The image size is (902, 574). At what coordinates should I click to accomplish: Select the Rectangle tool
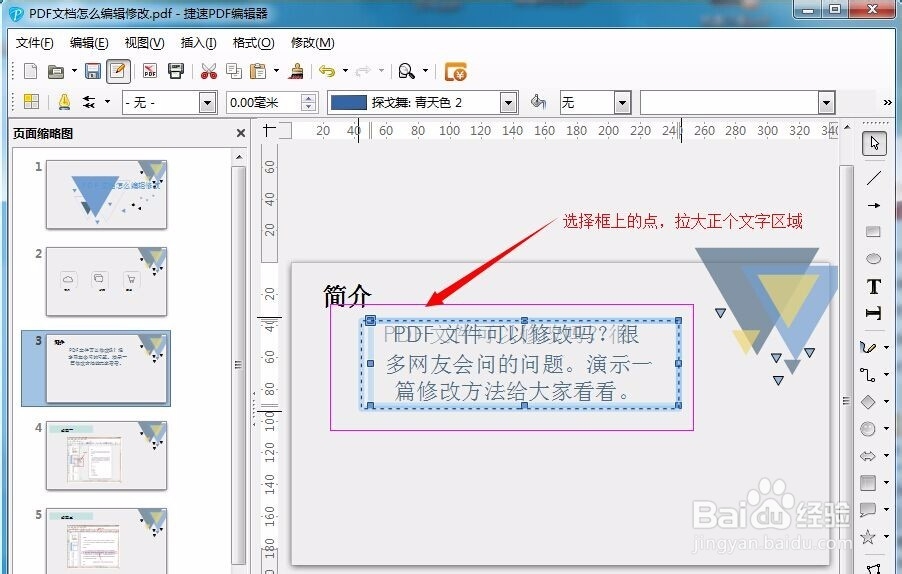tap(873, 232)
